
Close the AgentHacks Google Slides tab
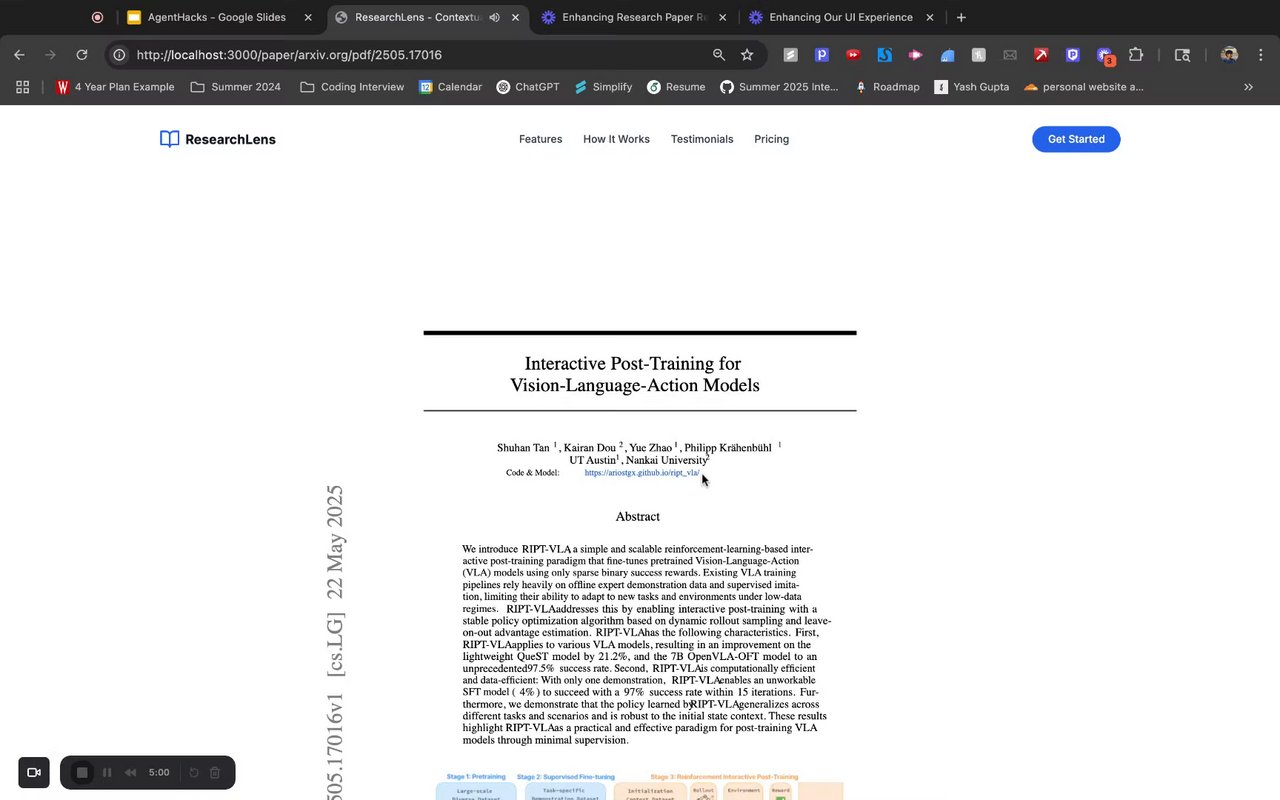(x=308, y=17)
